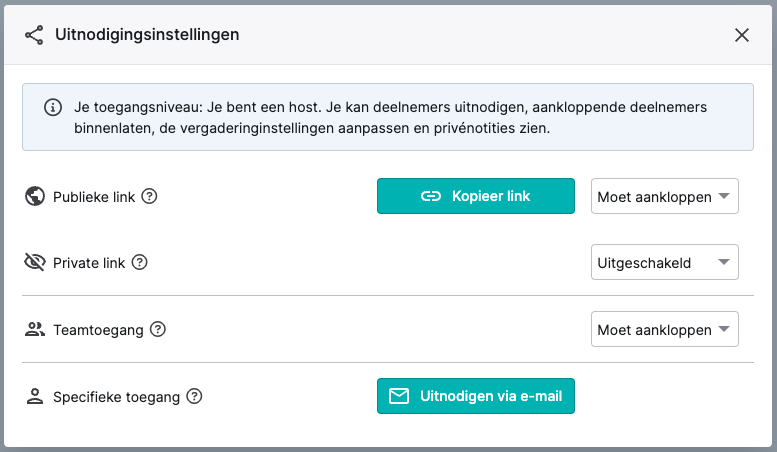Open Teamtoegang Moet aankloppen dropdown
Viewport: 777px width, 452px height.
(665, 329)
